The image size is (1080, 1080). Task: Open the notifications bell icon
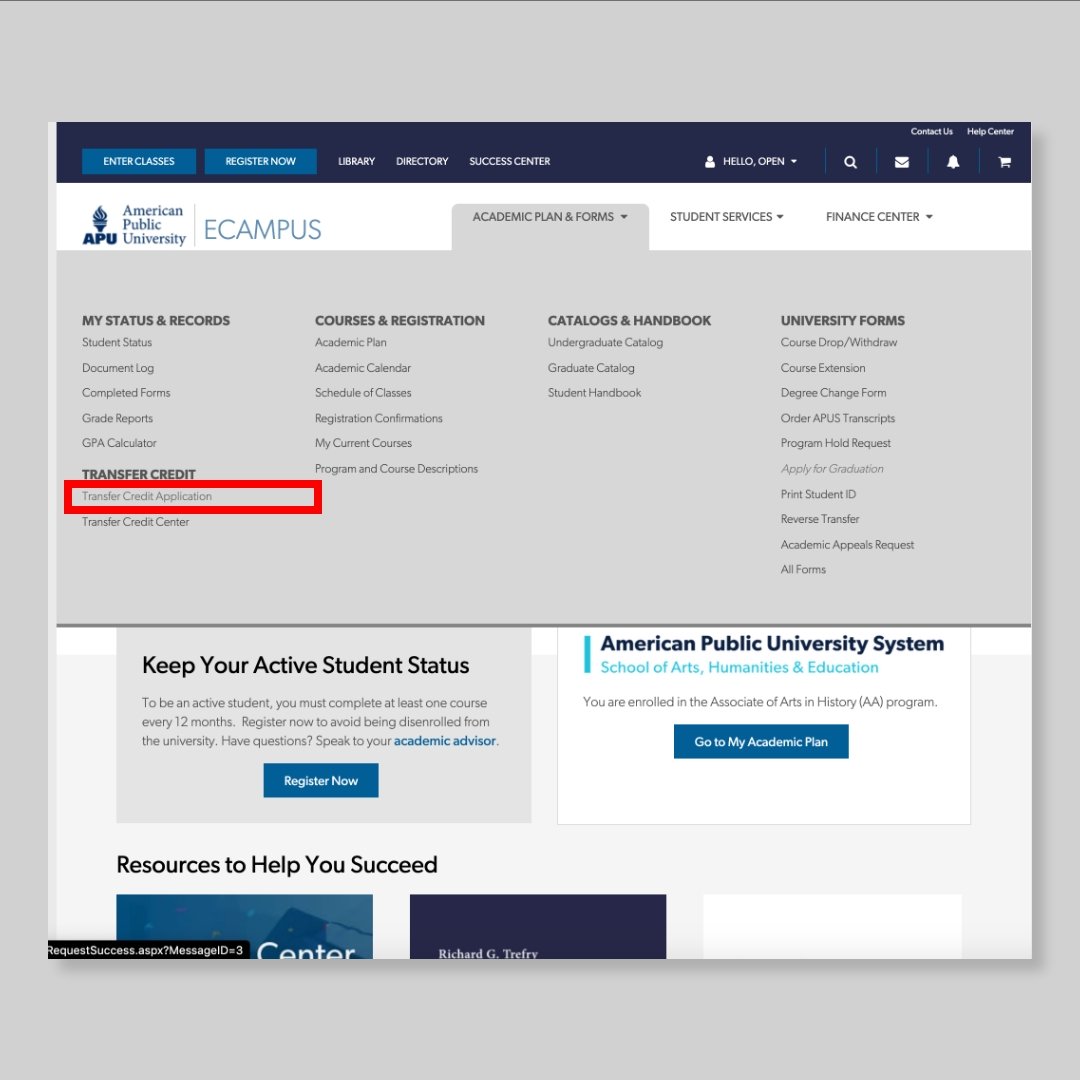(953, 162)
